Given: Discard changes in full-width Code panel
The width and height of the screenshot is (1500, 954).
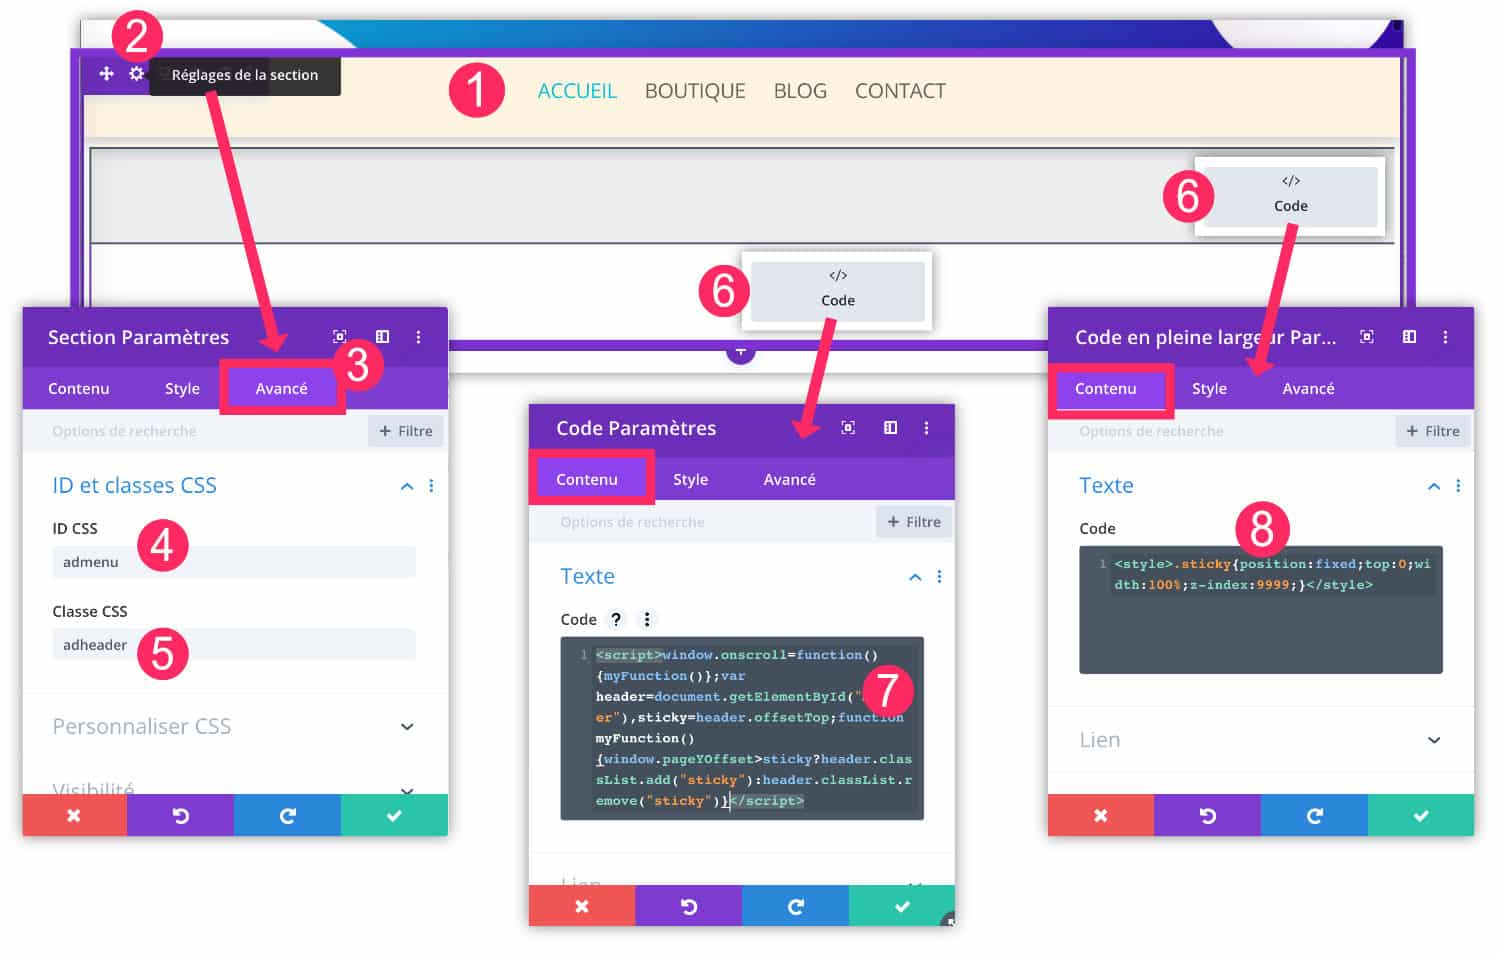Looking at the screenshot, I should (1101, 816).
